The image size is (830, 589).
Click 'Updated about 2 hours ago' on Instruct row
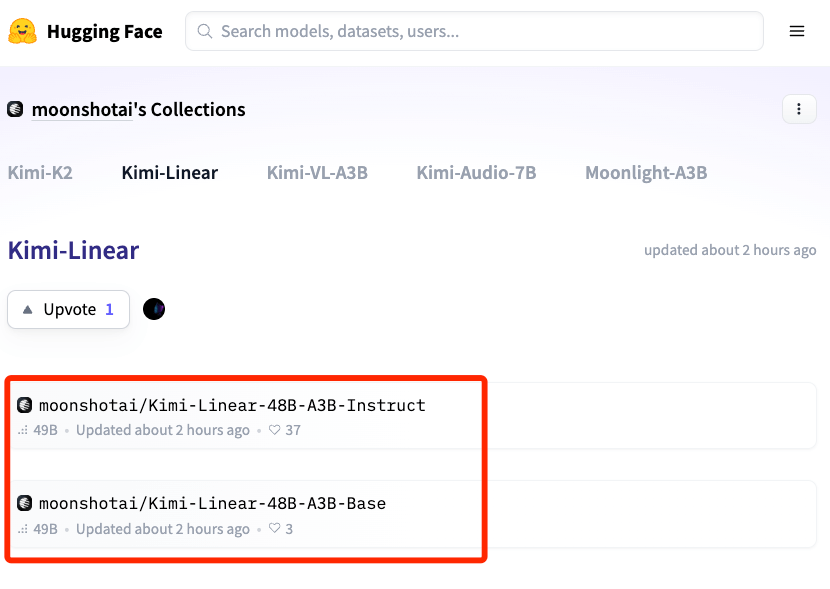click(x=163, y=430)
